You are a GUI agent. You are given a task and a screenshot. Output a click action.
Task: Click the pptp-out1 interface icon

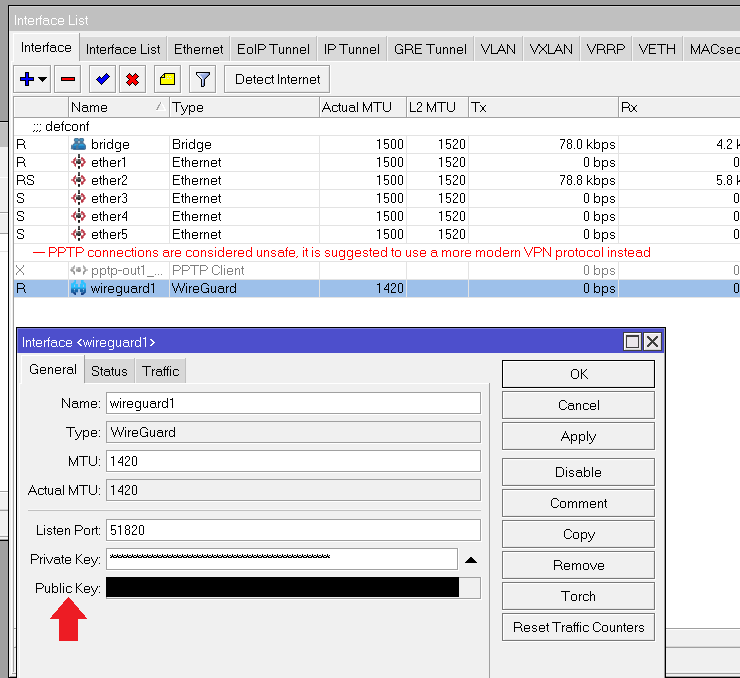point(78,270)
